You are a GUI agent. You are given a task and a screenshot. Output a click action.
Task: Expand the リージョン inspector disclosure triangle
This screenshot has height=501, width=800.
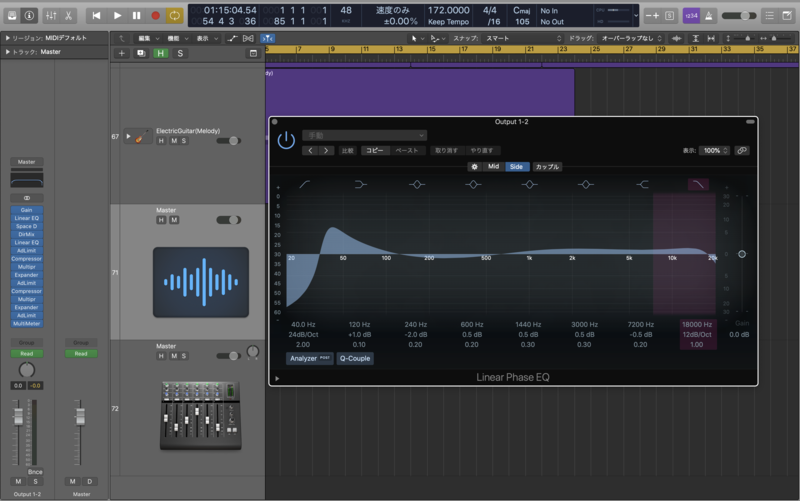click(8, 38)
